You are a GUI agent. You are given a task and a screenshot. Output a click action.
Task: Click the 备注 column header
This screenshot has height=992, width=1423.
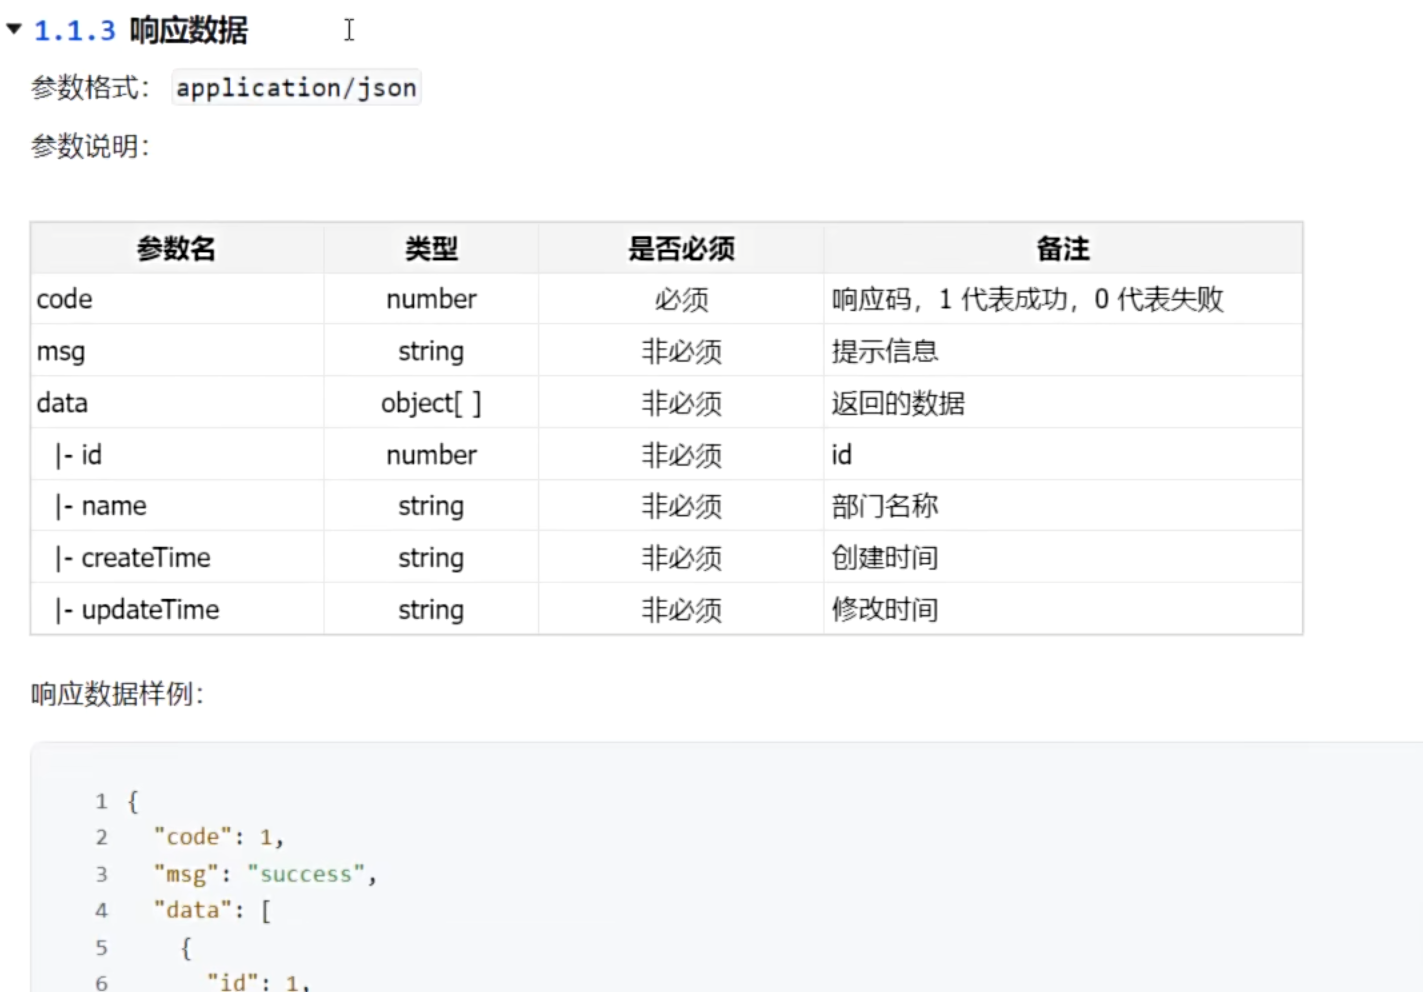tap(1062, 248)
